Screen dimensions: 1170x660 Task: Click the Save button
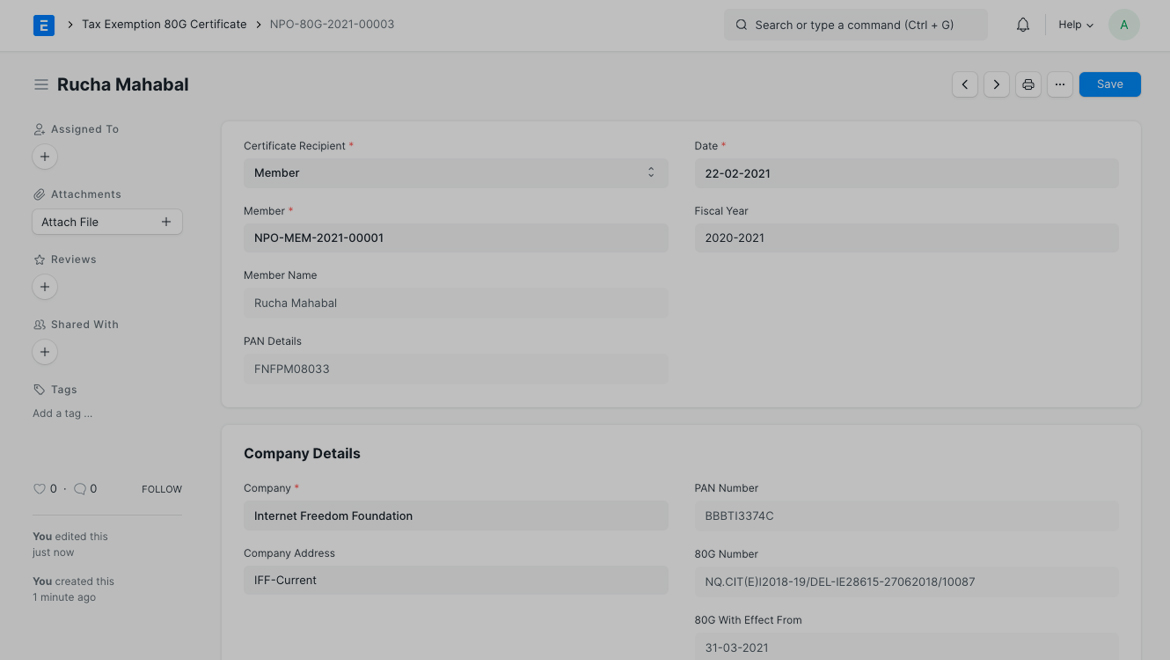(x=1109, y=85)
